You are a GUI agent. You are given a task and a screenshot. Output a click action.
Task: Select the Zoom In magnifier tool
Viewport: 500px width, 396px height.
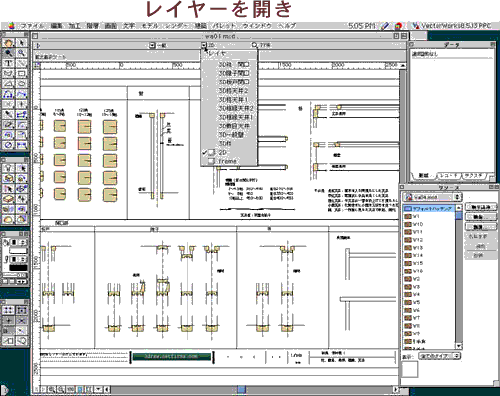[x=8, y=53]
